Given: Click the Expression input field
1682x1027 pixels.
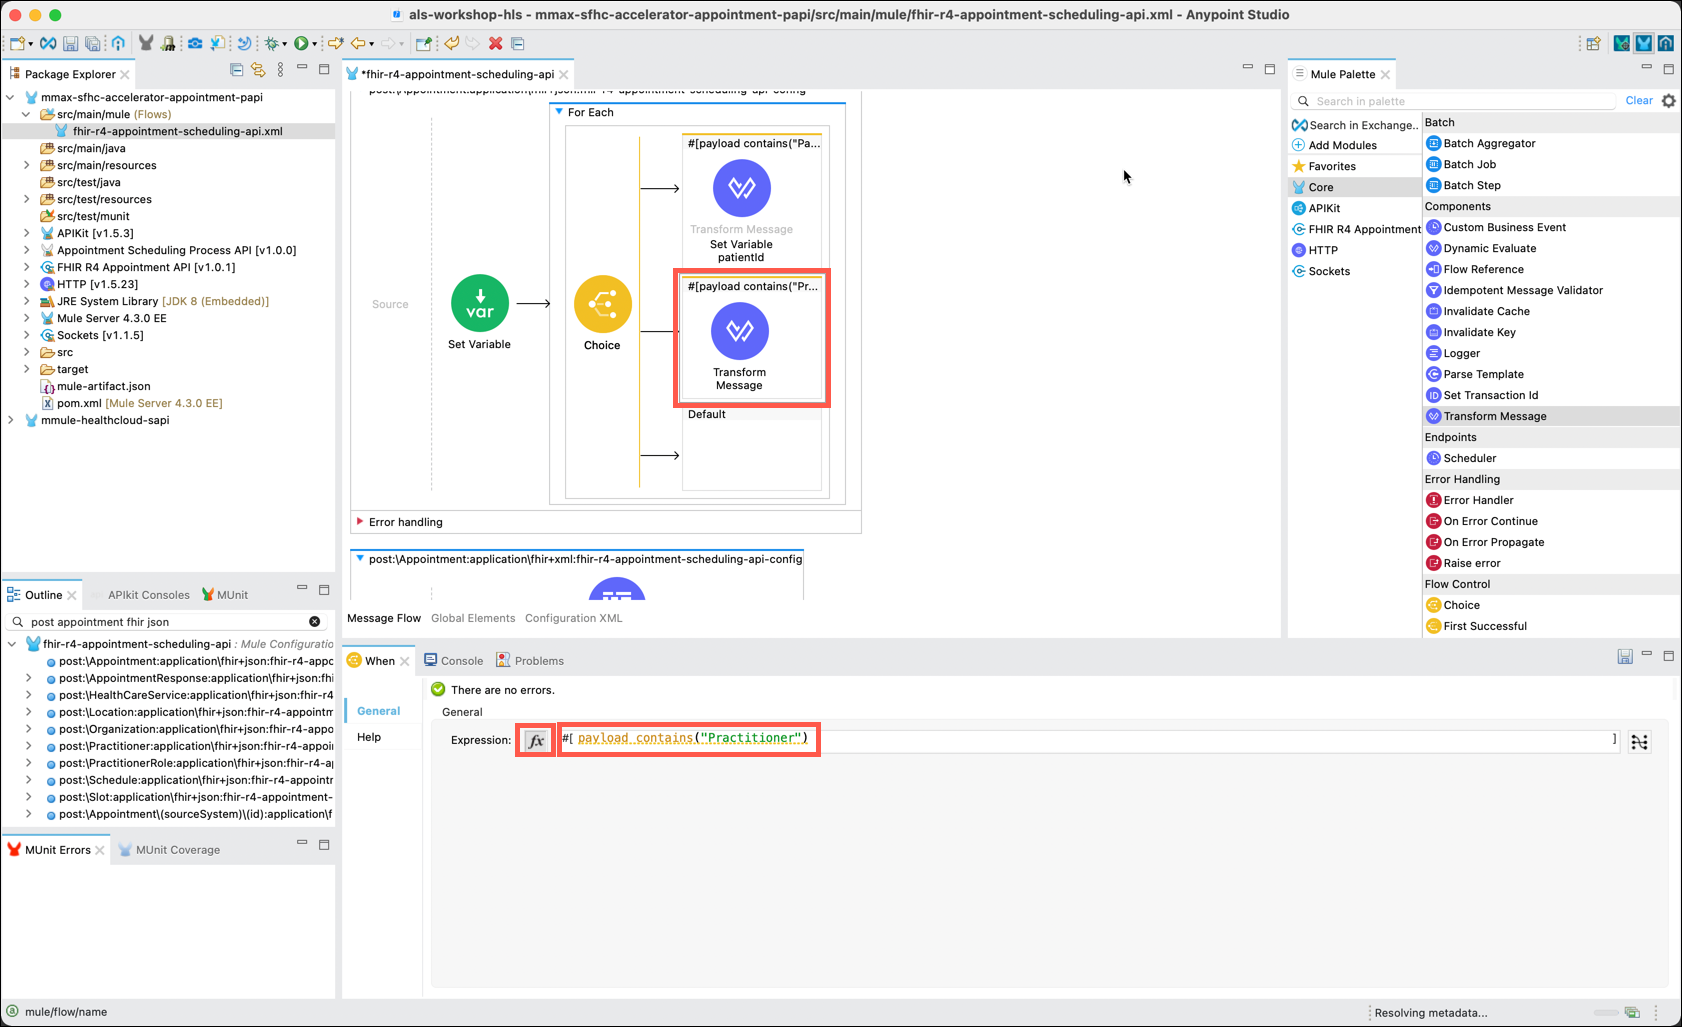Looking at the screenshot, I should [1087, 740].
